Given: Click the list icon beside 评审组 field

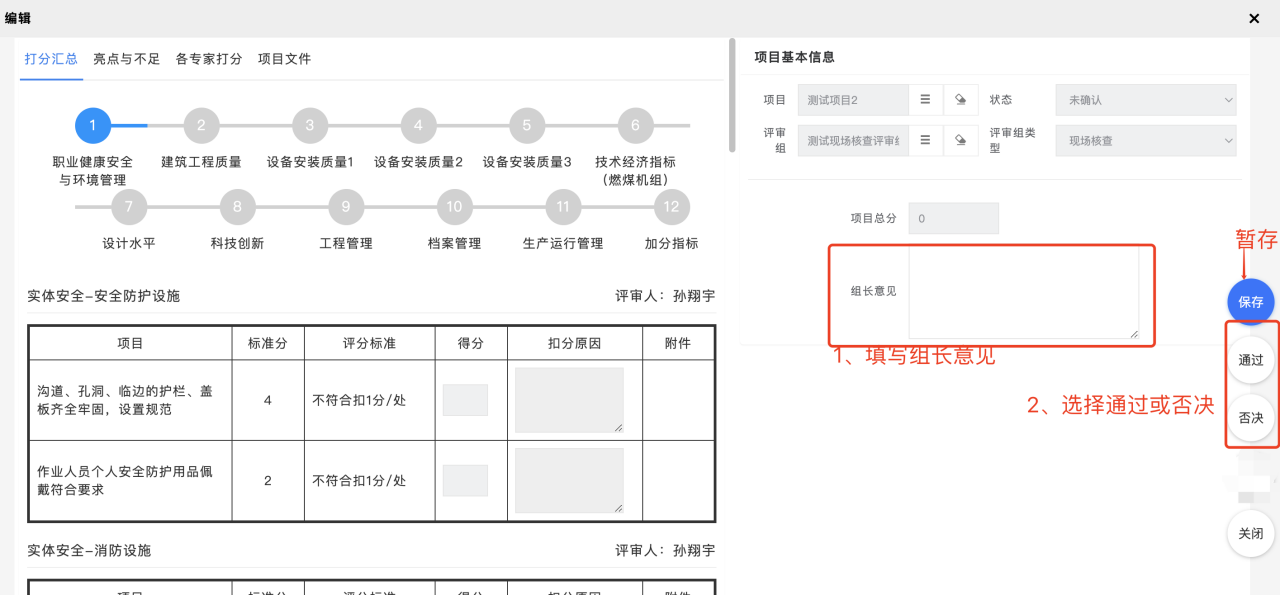Looking at the screenshot, I should click(x=925, y=141).
